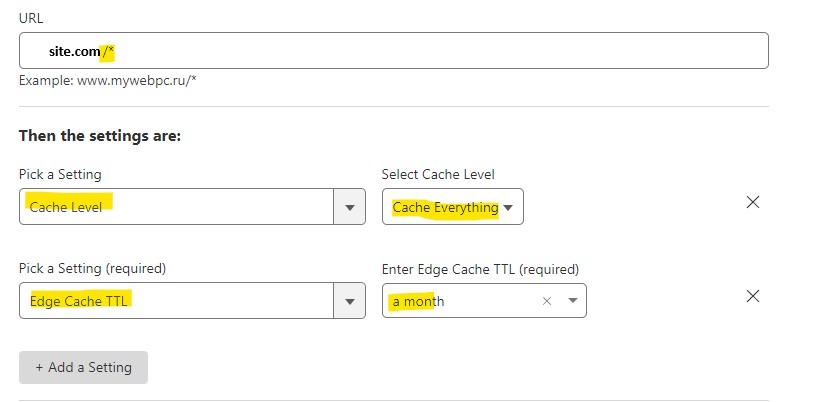Clear the 'a month' TTL value
Image resolution: width=826 pixels, height=402 pixels.
click(x=547, y=301)
